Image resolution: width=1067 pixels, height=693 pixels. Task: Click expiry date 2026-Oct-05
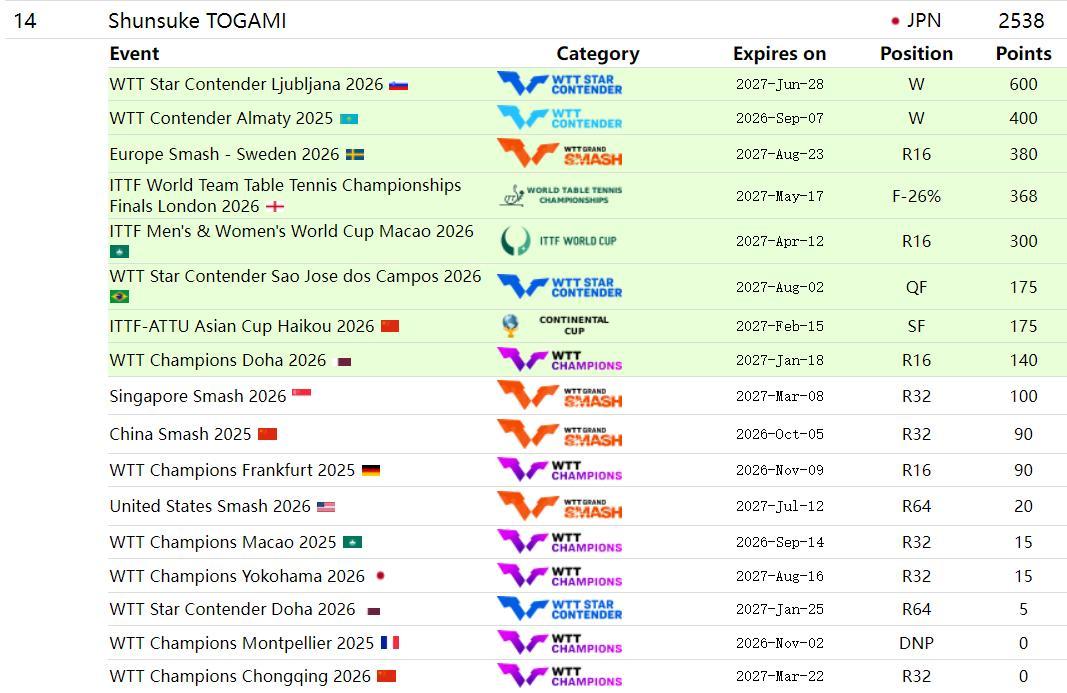(x=779, y=434)
